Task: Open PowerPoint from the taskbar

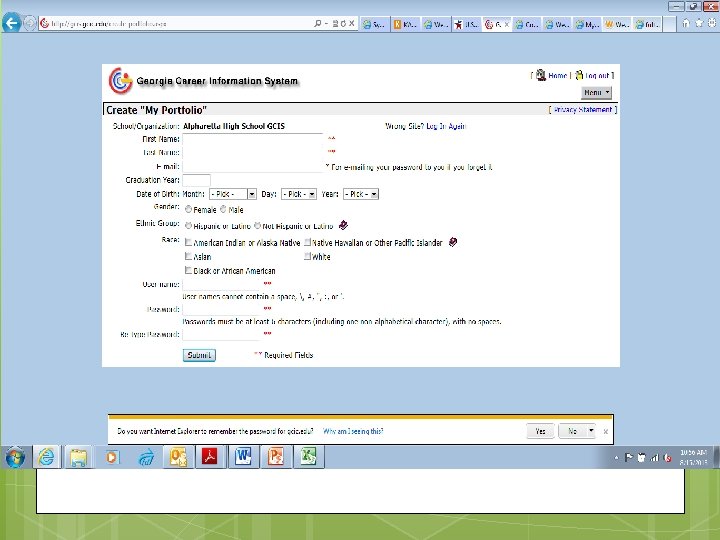Action: click(276, 457)
